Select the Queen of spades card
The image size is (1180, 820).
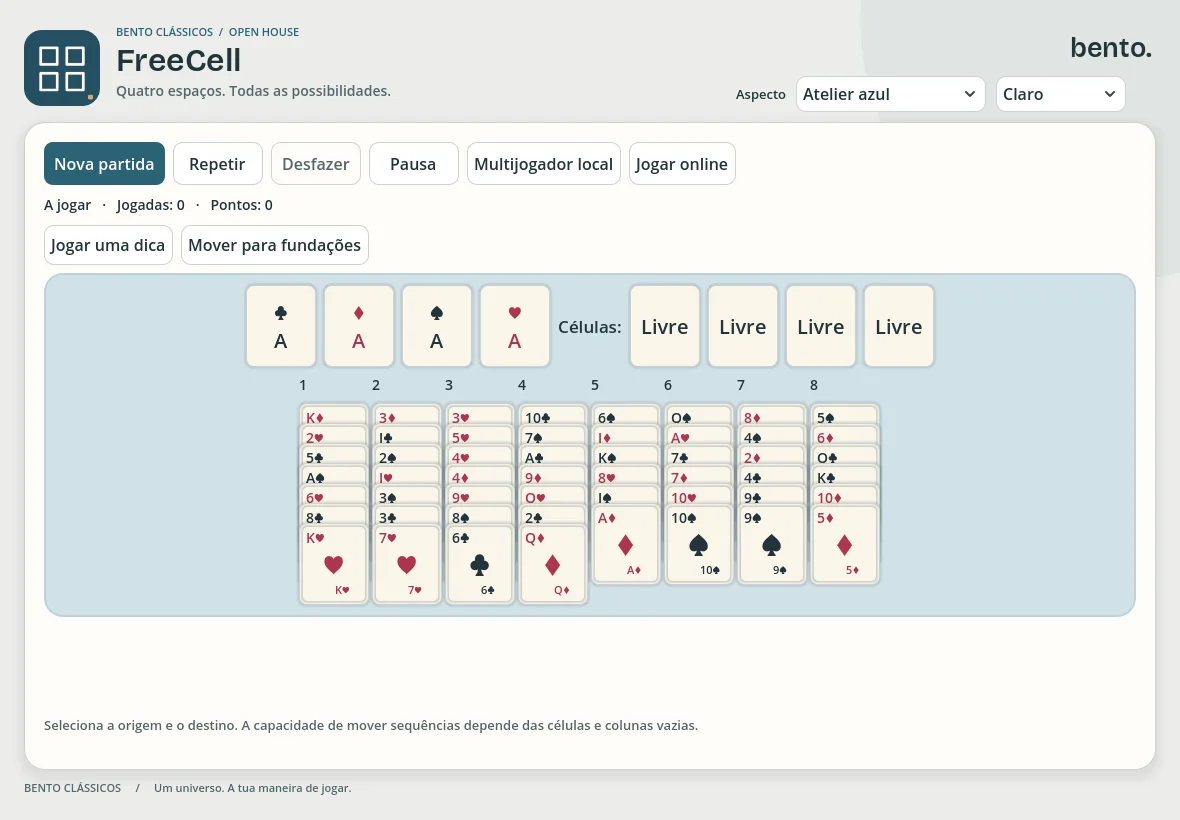click(699, 416)
